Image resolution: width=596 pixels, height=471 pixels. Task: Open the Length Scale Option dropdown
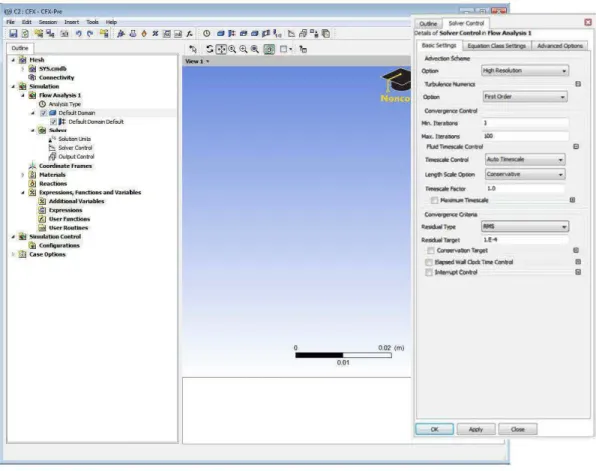click(x=525, y=174)
